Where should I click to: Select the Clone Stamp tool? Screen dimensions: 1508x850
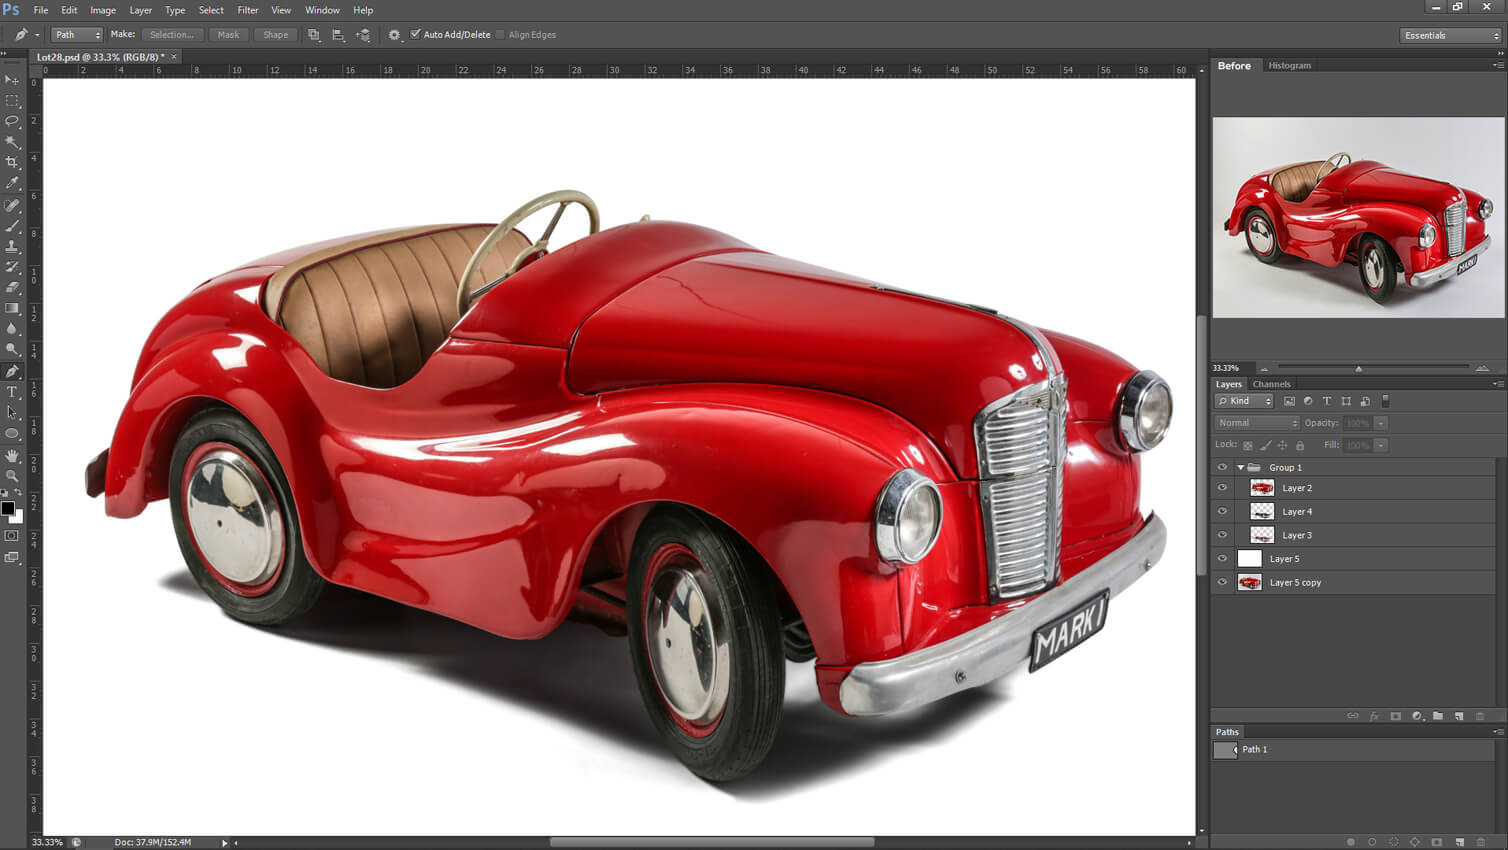tap(12, 246)
